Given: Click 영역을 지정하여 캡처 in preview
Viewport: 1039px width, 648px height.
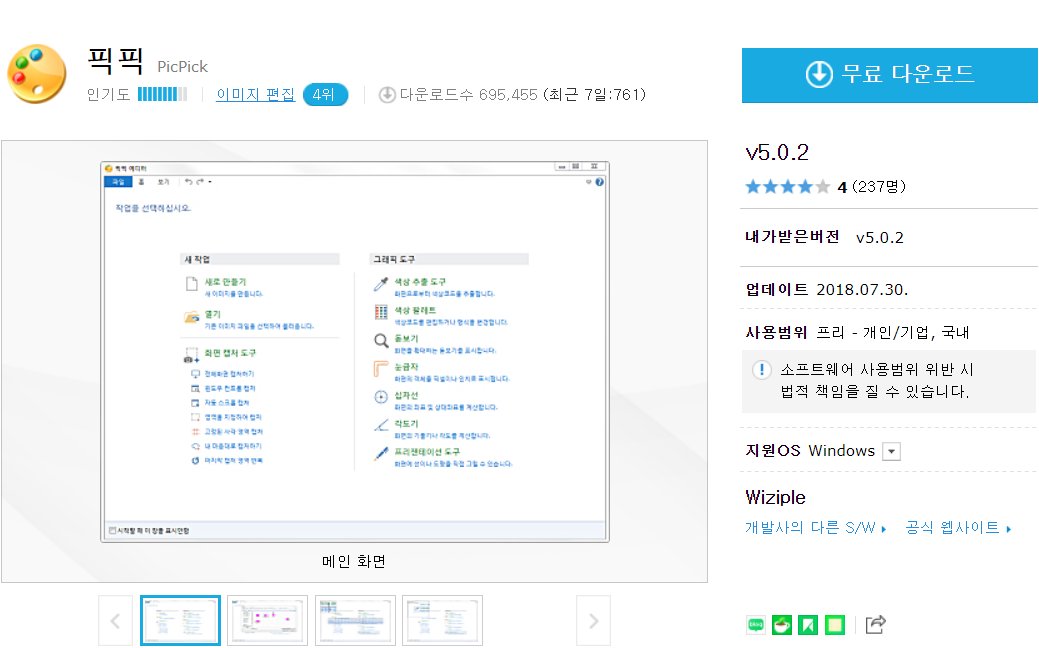Looking at the screenshot, I should tap(233, 417).
